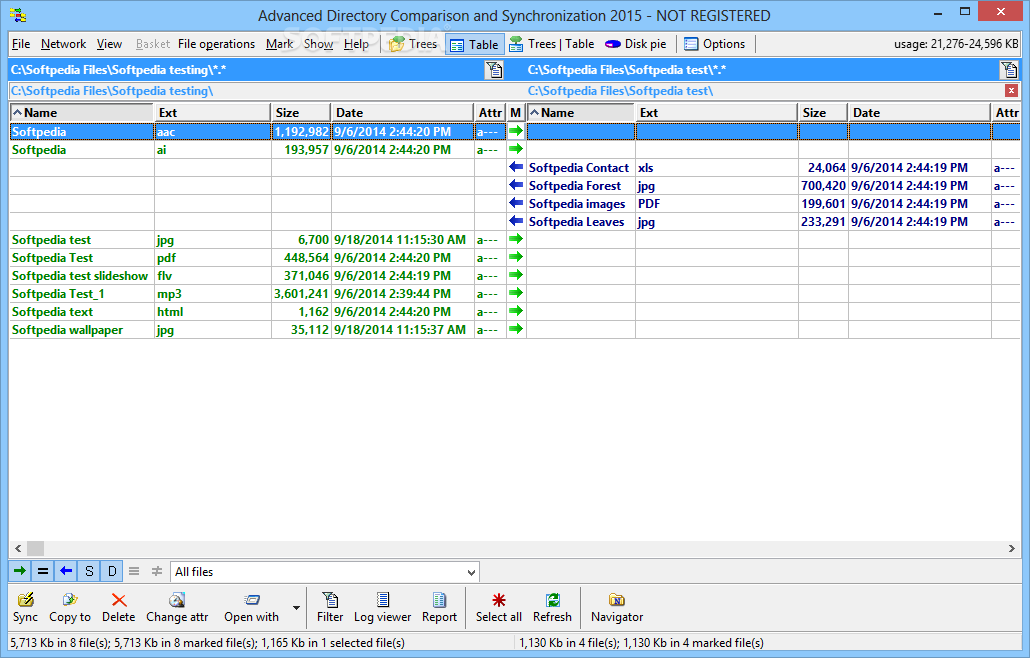Click green arrow for Softpedia wallpaper row

[516, 329]
